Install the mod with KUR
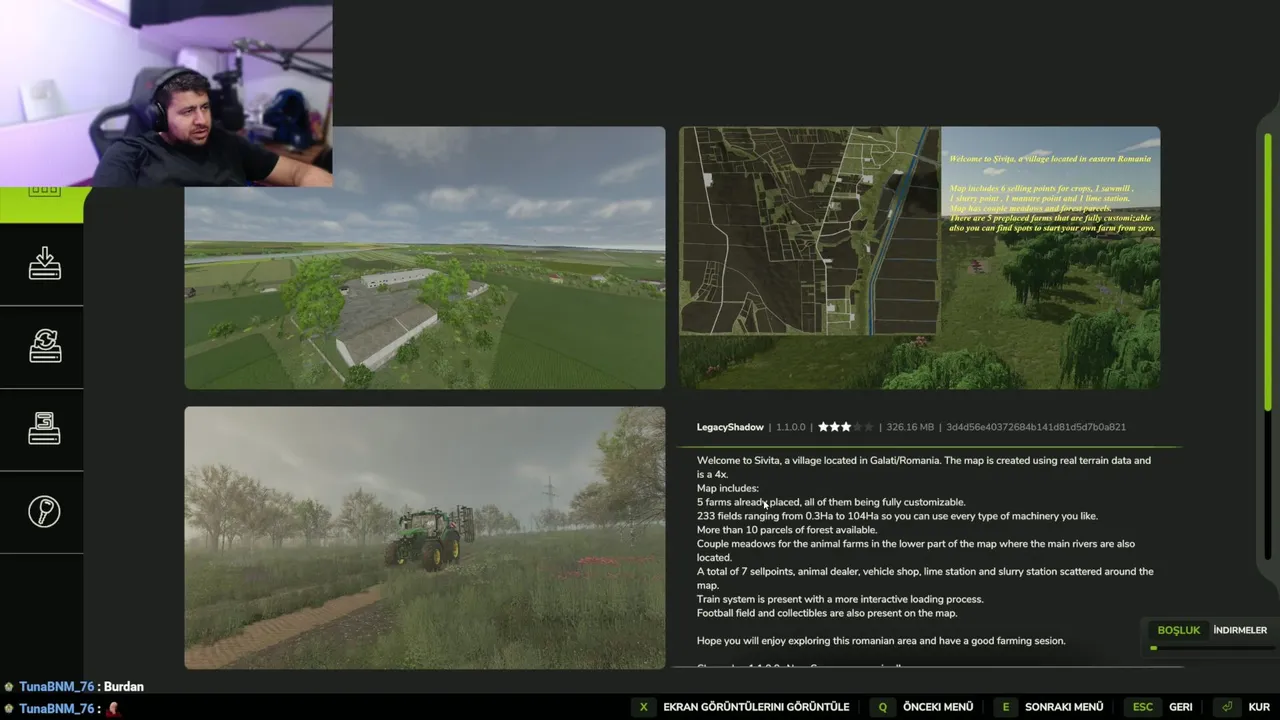Screen dimensions: 1280x720 click(x=1259, y=707)
